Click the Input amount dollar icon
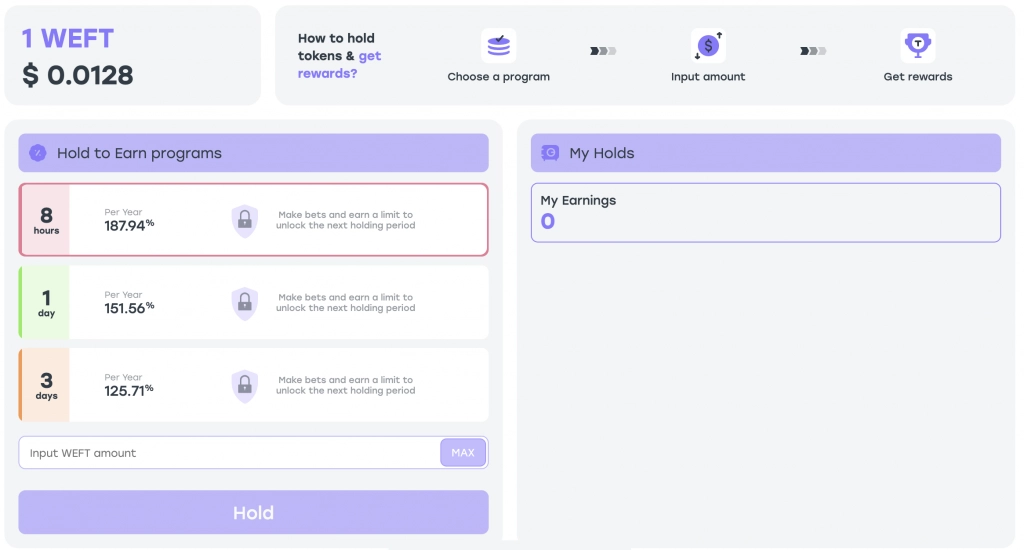 (708, 46)
